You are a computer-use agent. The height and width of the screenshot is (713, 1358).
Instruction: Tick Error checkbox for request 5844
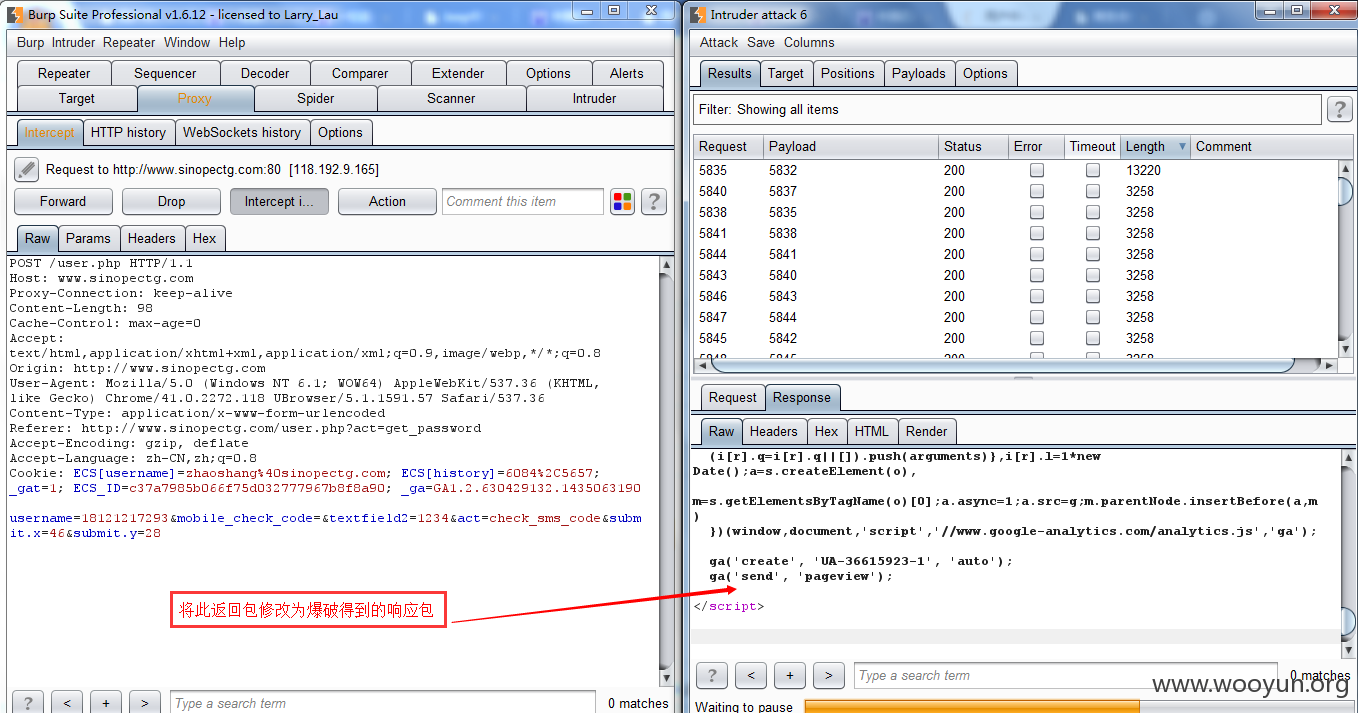[x=1037, y=254]
